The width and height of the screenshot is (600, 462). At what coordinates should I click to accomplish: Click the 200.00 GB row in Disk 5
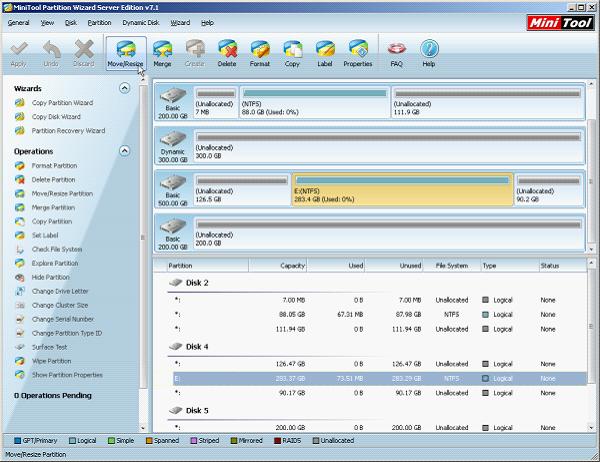pyautogui.click(x=380, y=428)
